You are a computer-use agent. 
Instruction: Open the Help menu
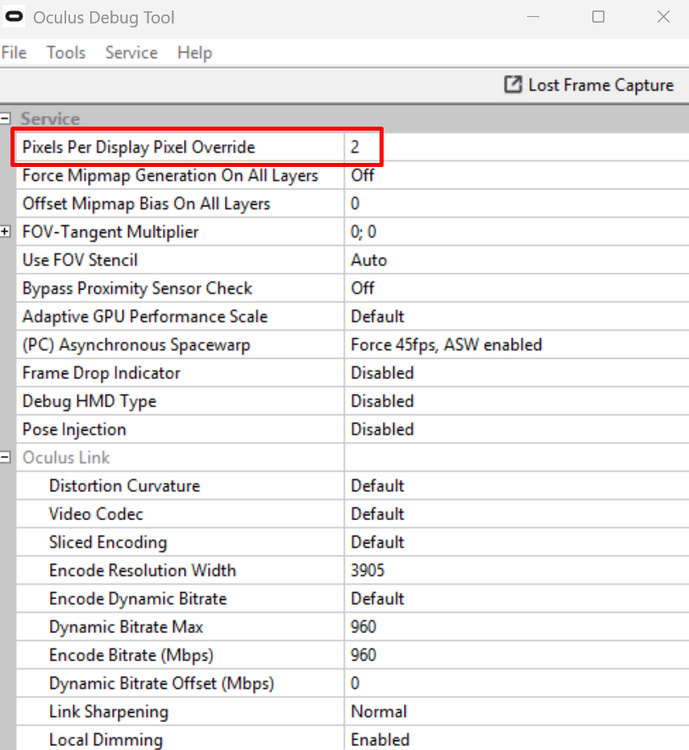click(x=194, y=53)
